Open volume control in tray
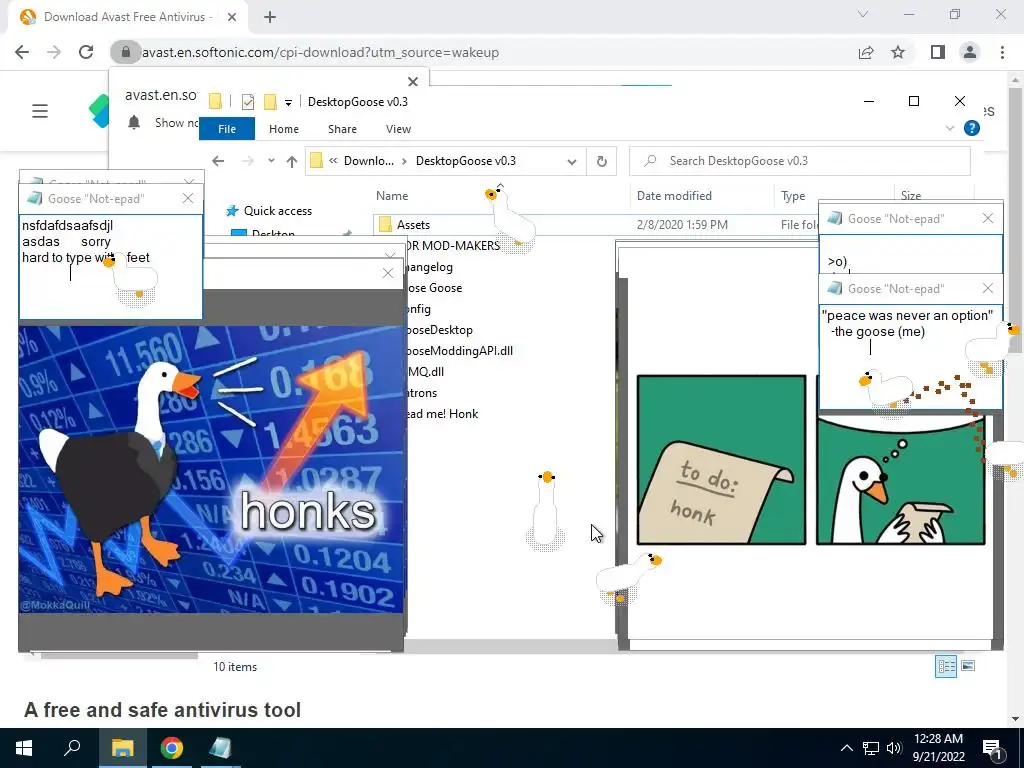Viewport: 1024px width, 768px height. click(x=894, y=748)
